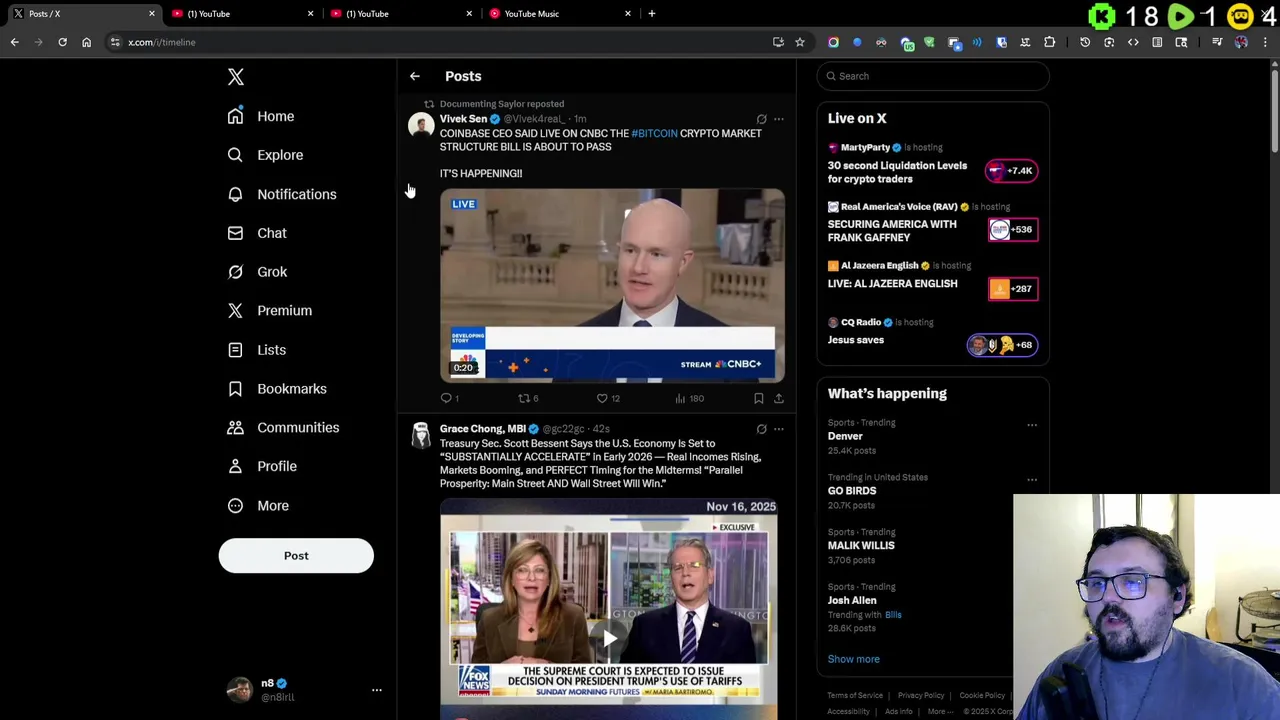Image resolution: width=1280 pixels, height=720 pixels.
Task: Repost Vivek Sen's post
Action: [x=527, y=398]
